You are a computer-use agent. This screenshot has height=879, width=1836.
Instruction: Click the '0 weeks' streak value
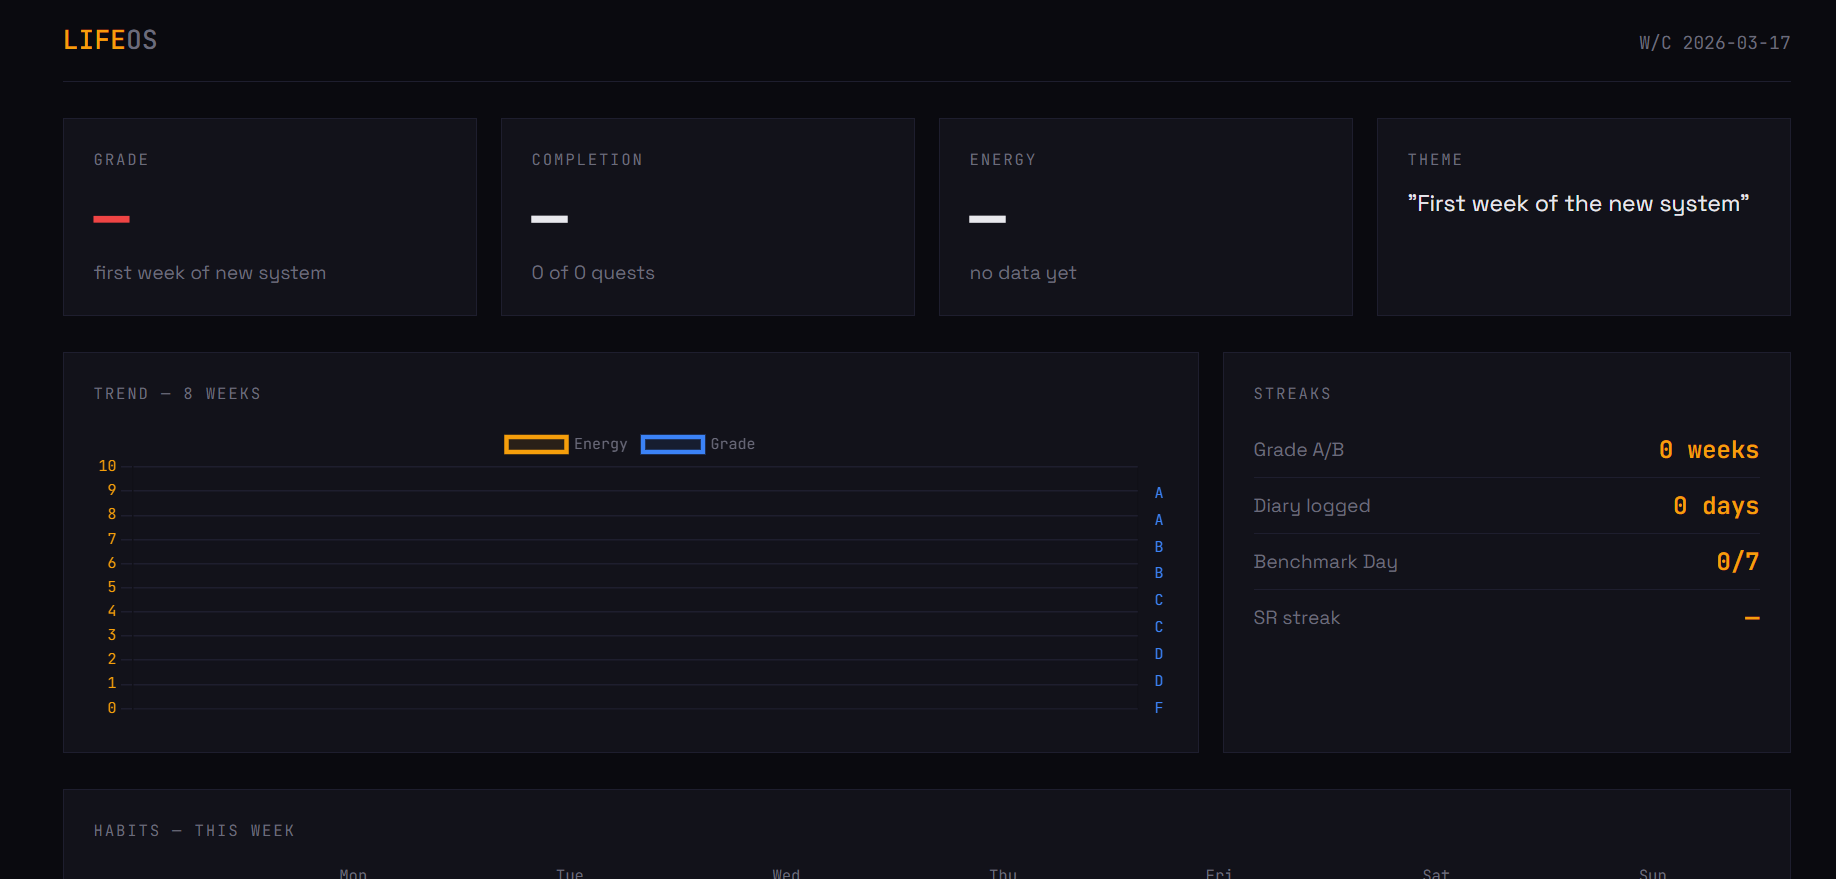(1708, 450)
